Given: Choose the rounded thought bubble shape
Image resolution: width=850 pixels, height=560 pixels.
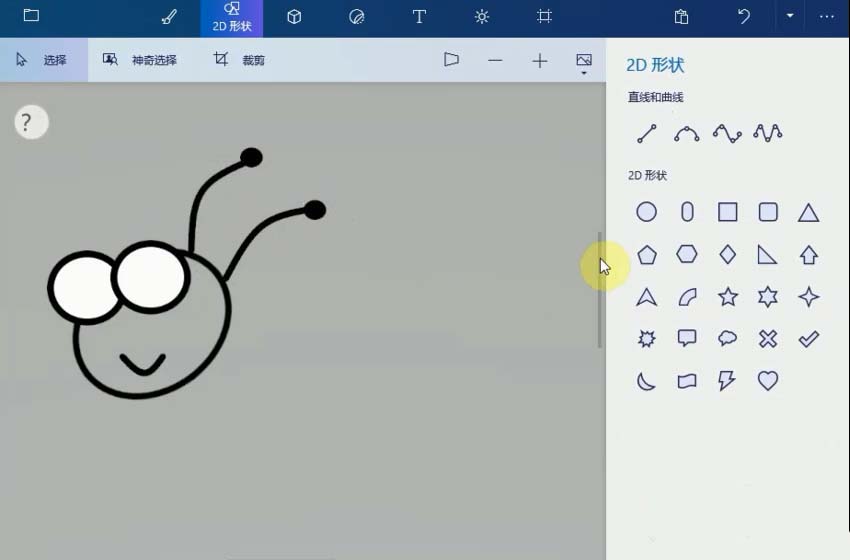Looking at the screenshot, I should pyautogui.click(x=727, y=338).
